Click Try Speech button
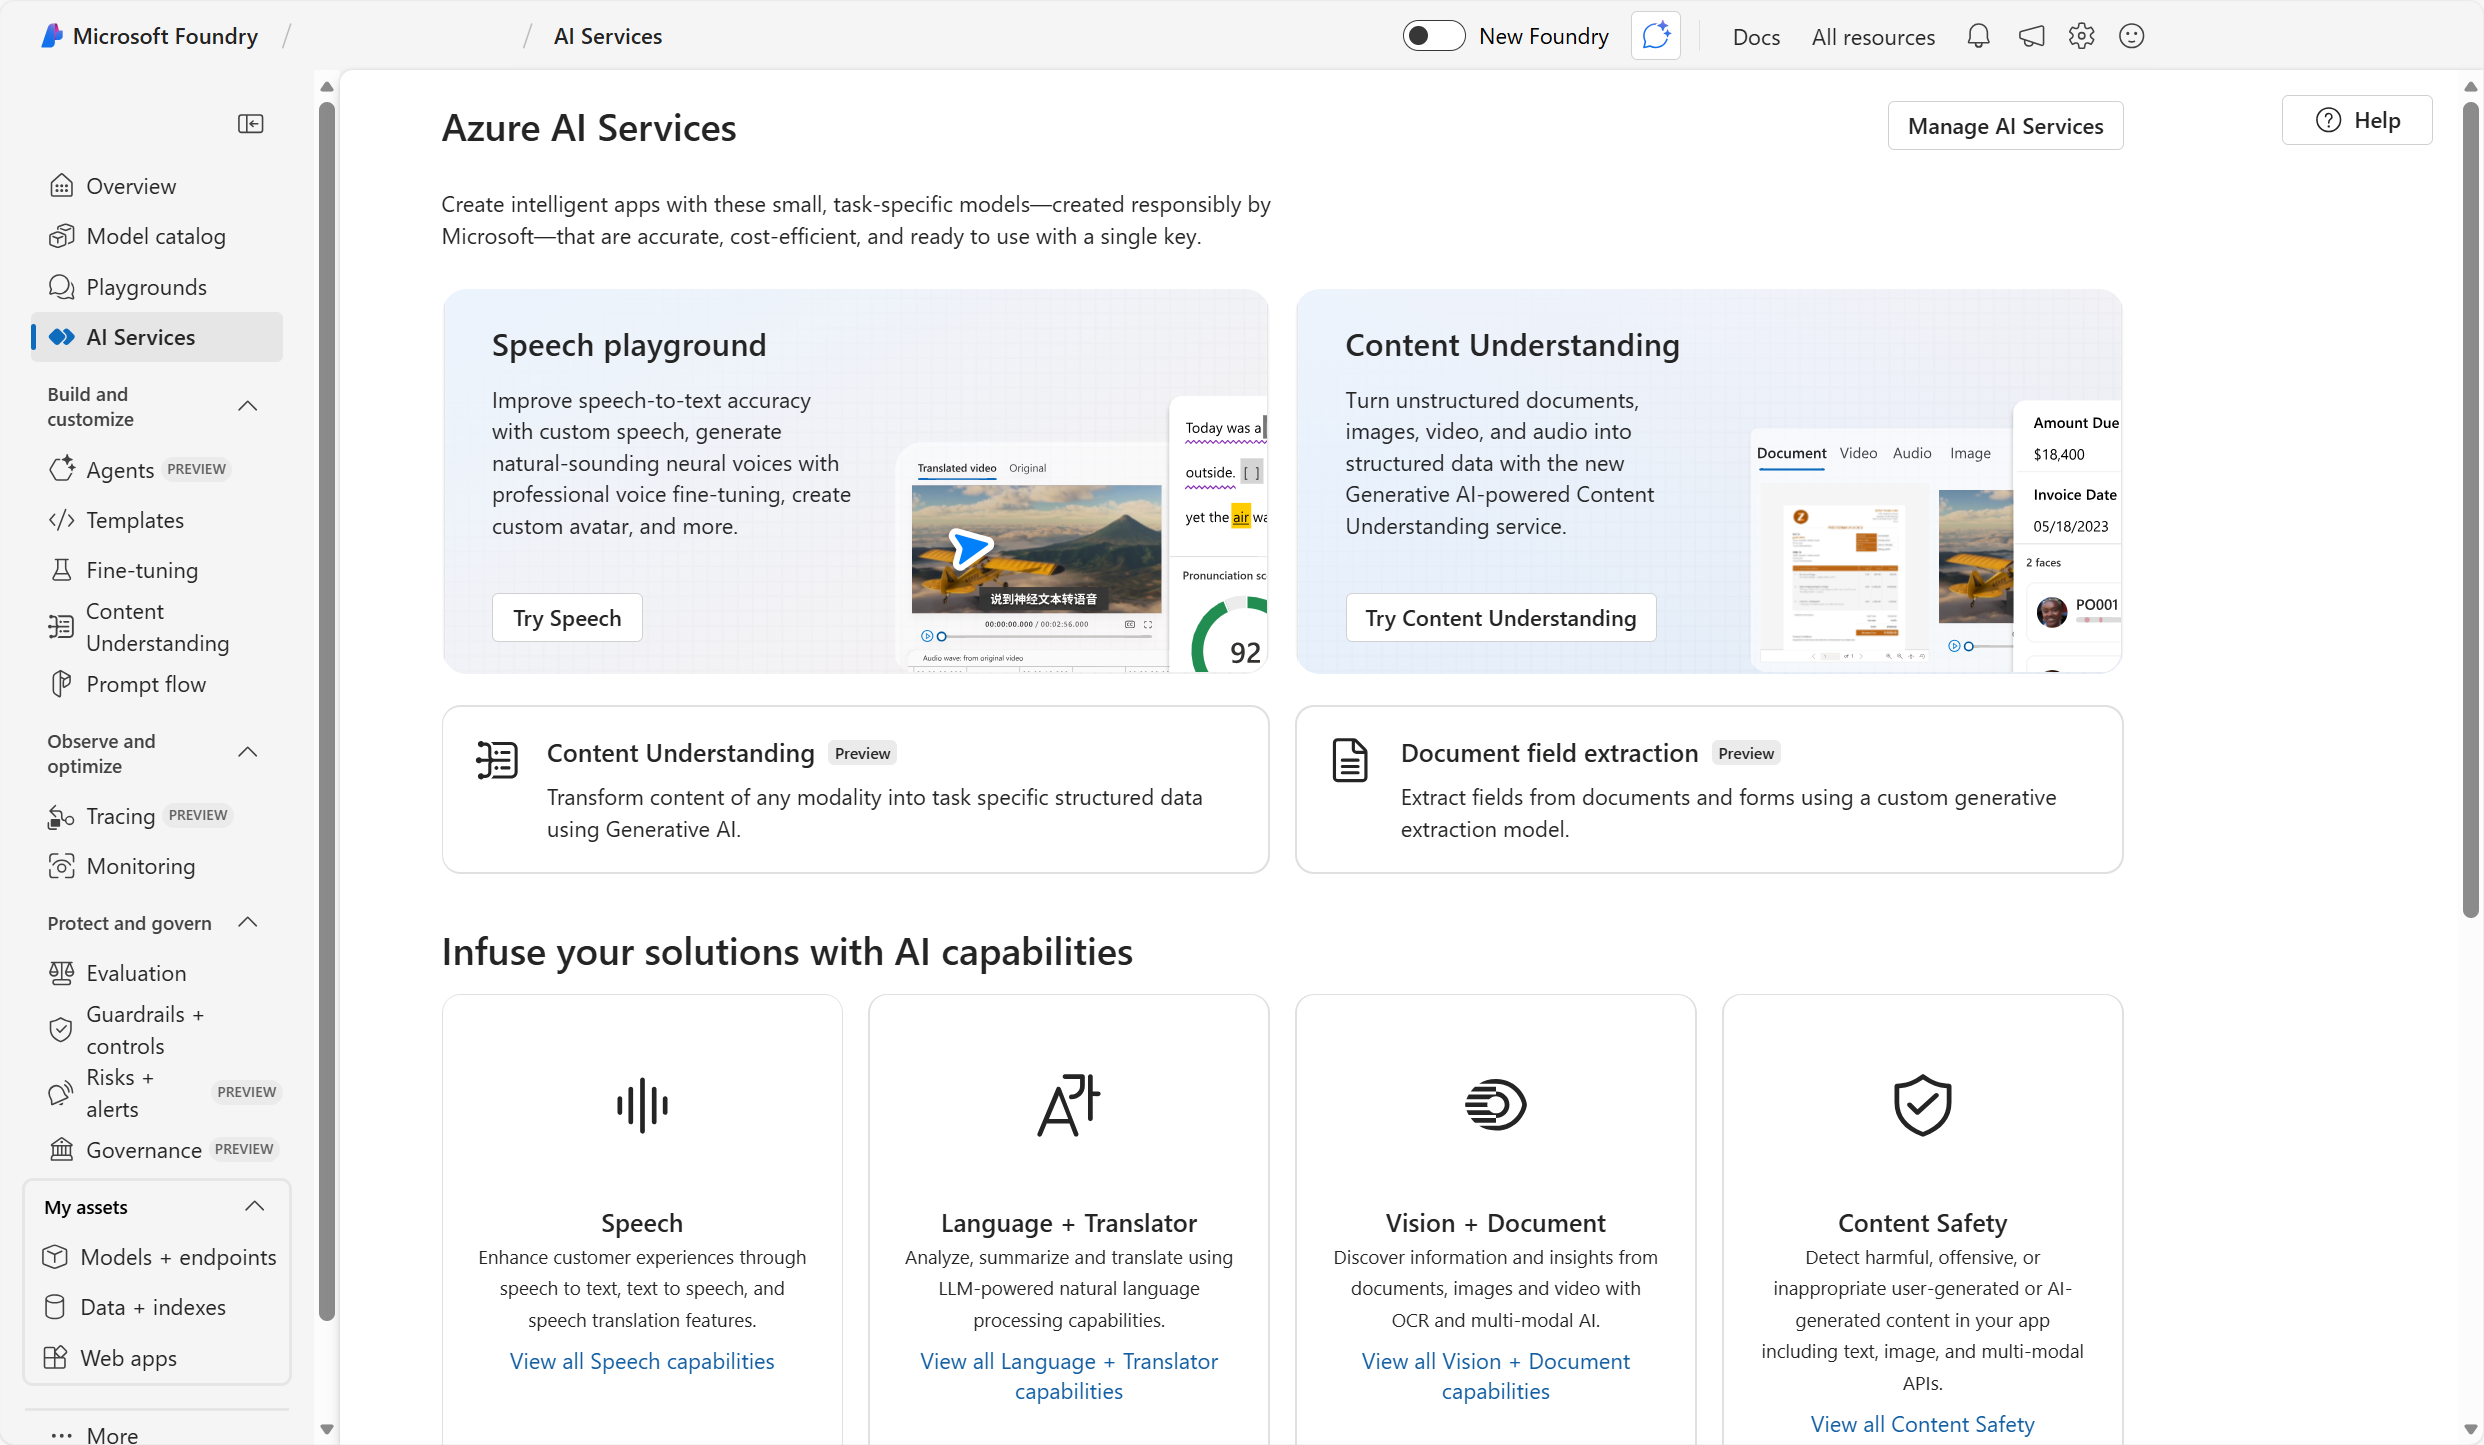The width and height of the screenshot is (2484, 1445). [x=566, y=617]
